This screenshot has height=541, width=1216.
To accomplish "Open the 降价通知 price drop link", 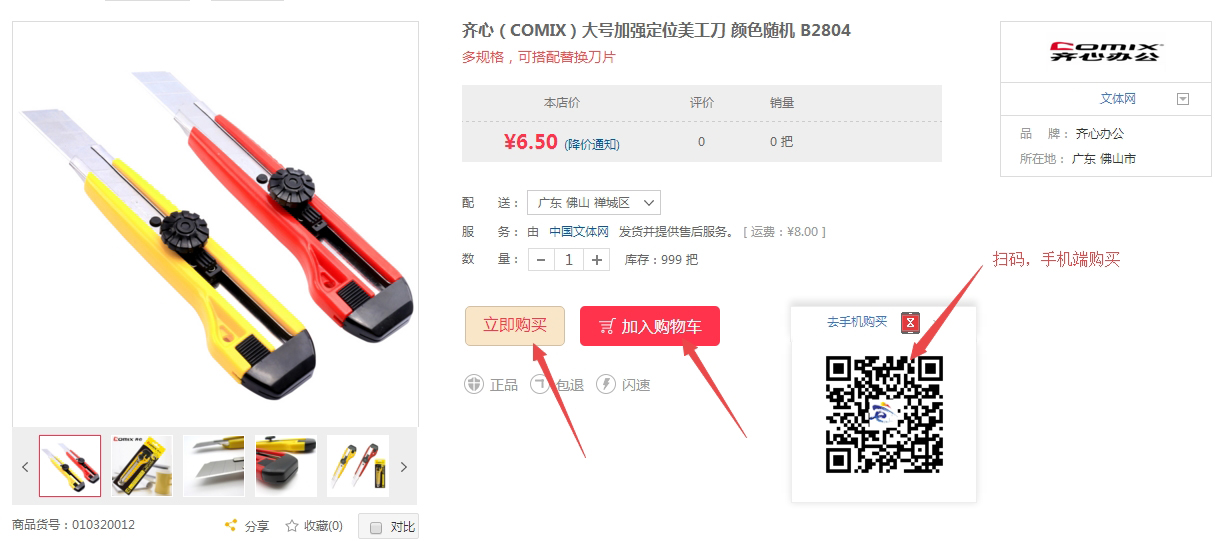I will click(x=592, y=145).
